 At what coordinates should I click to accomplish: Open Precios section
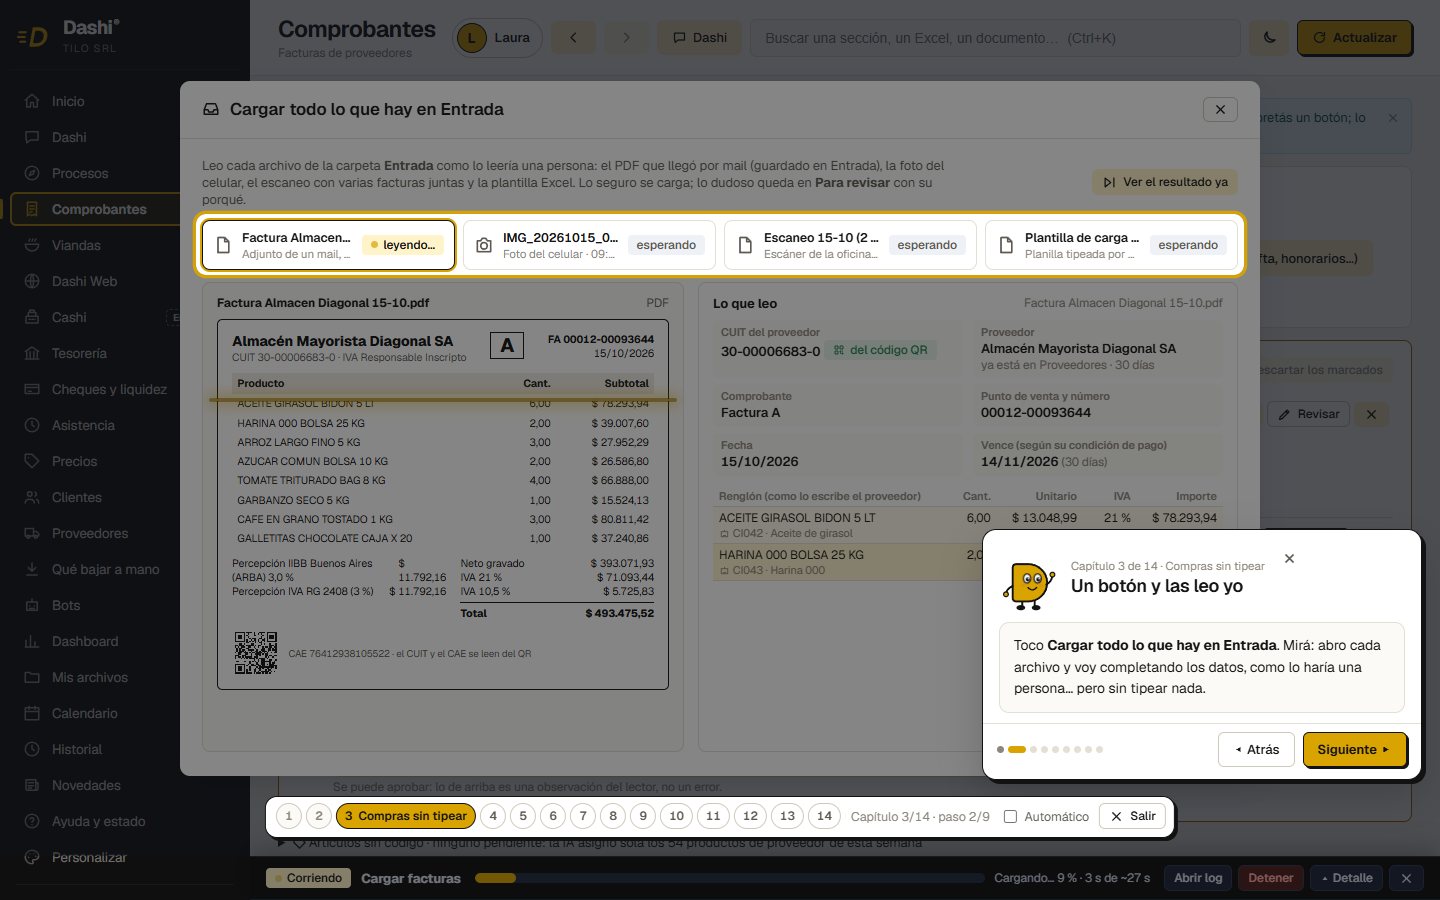tap(74, 461)
